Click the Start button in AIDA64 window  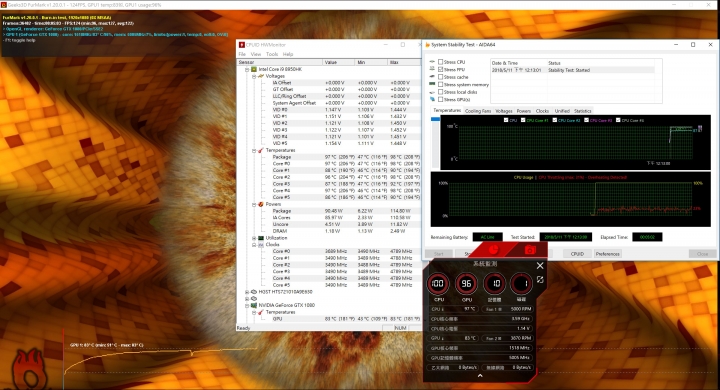439,254
